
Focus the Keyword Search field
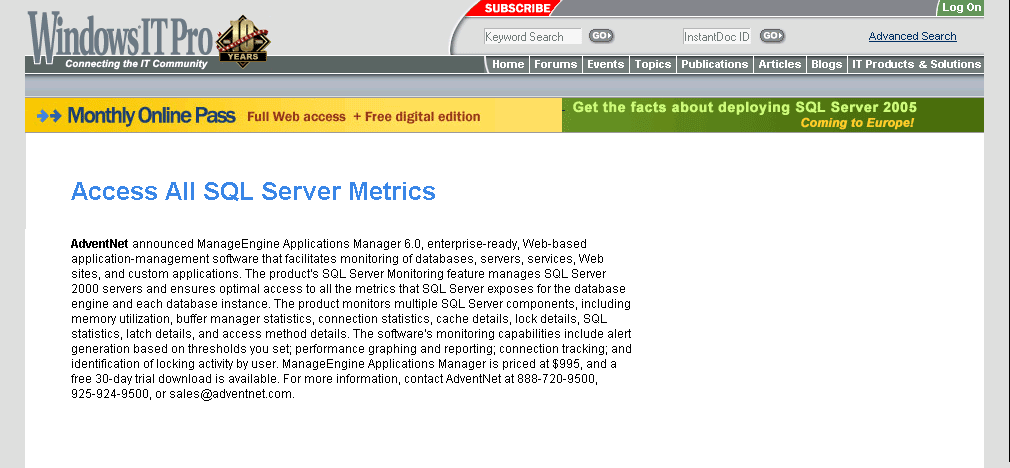click(x=533, y=37)
